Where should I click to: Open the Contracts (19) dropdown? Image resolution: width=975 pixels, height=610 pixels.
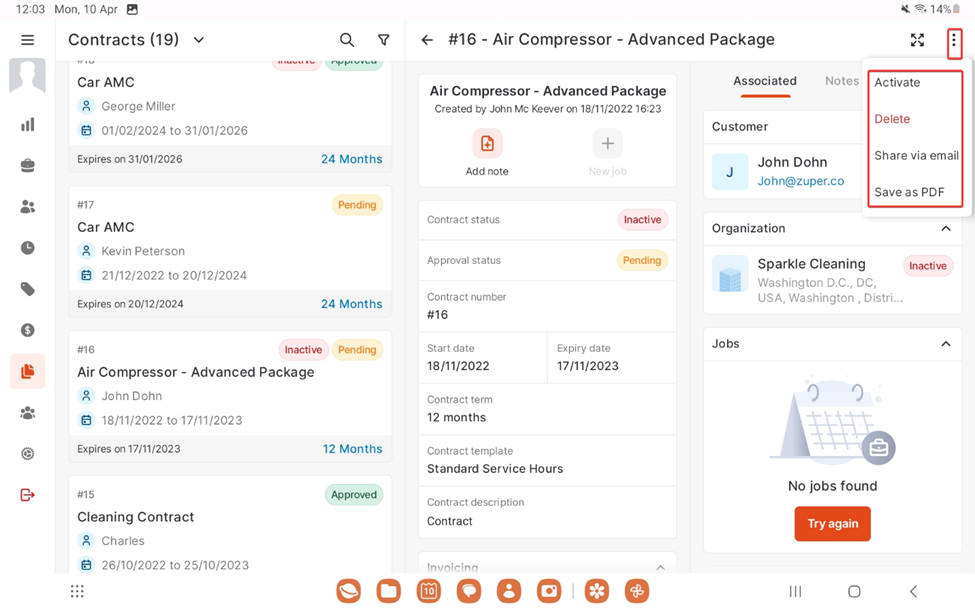pos(198,40)
